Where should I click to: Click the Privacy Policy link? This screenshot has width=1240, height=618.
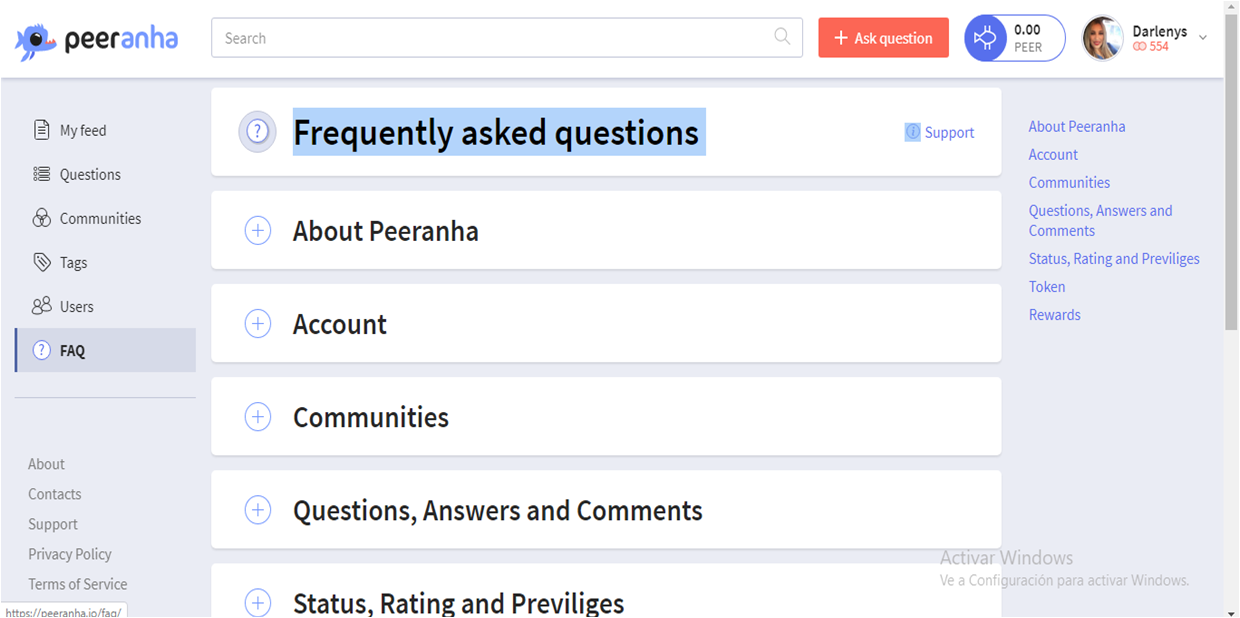69,554
